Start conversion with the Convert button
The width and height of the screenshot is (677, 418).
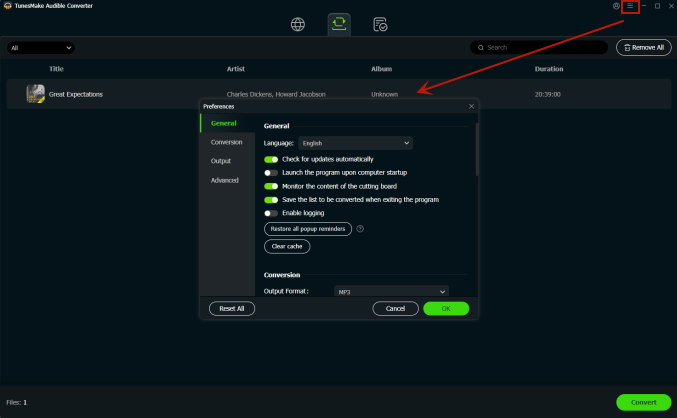pyautogui.click(x=643, y=402)
